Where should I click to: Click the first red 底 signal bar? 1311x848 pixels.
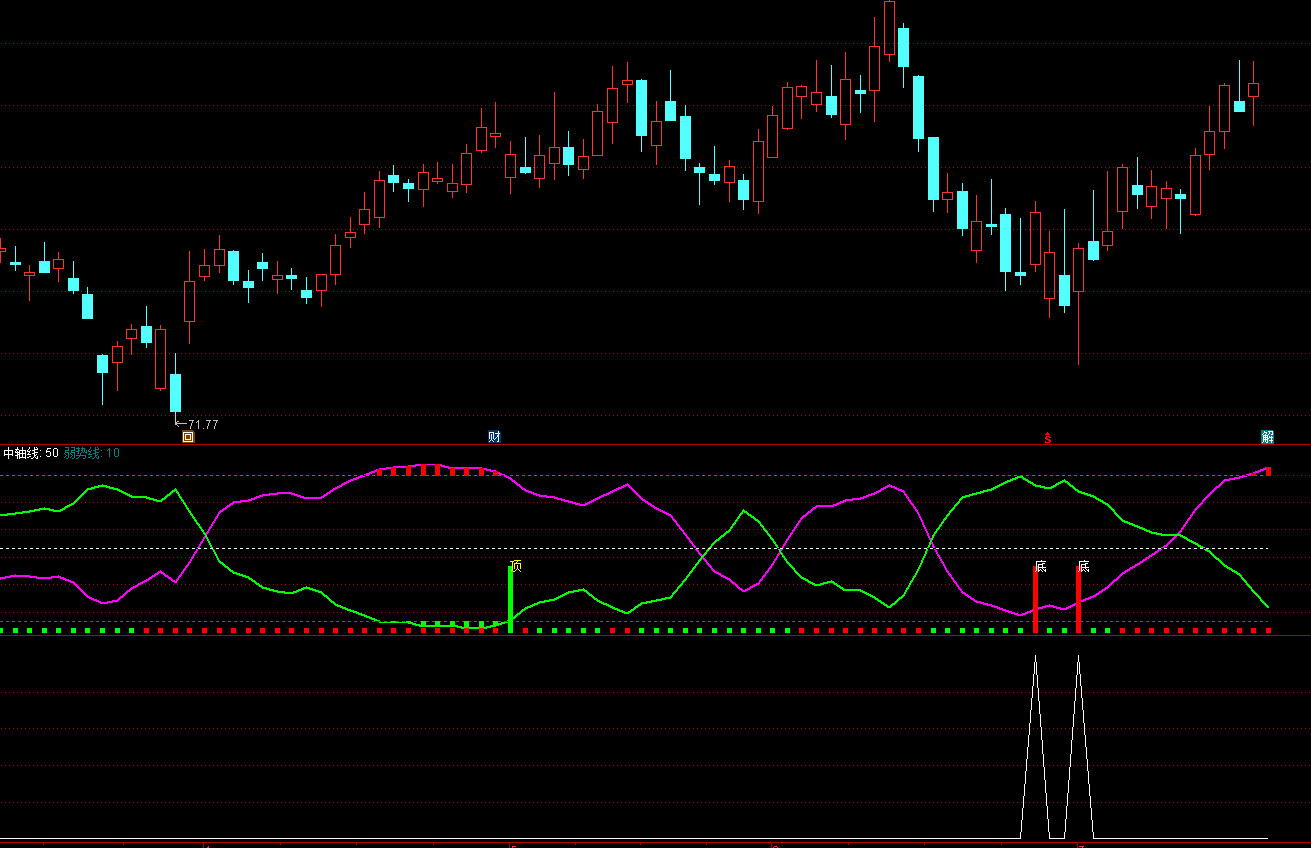[1035, 599]
